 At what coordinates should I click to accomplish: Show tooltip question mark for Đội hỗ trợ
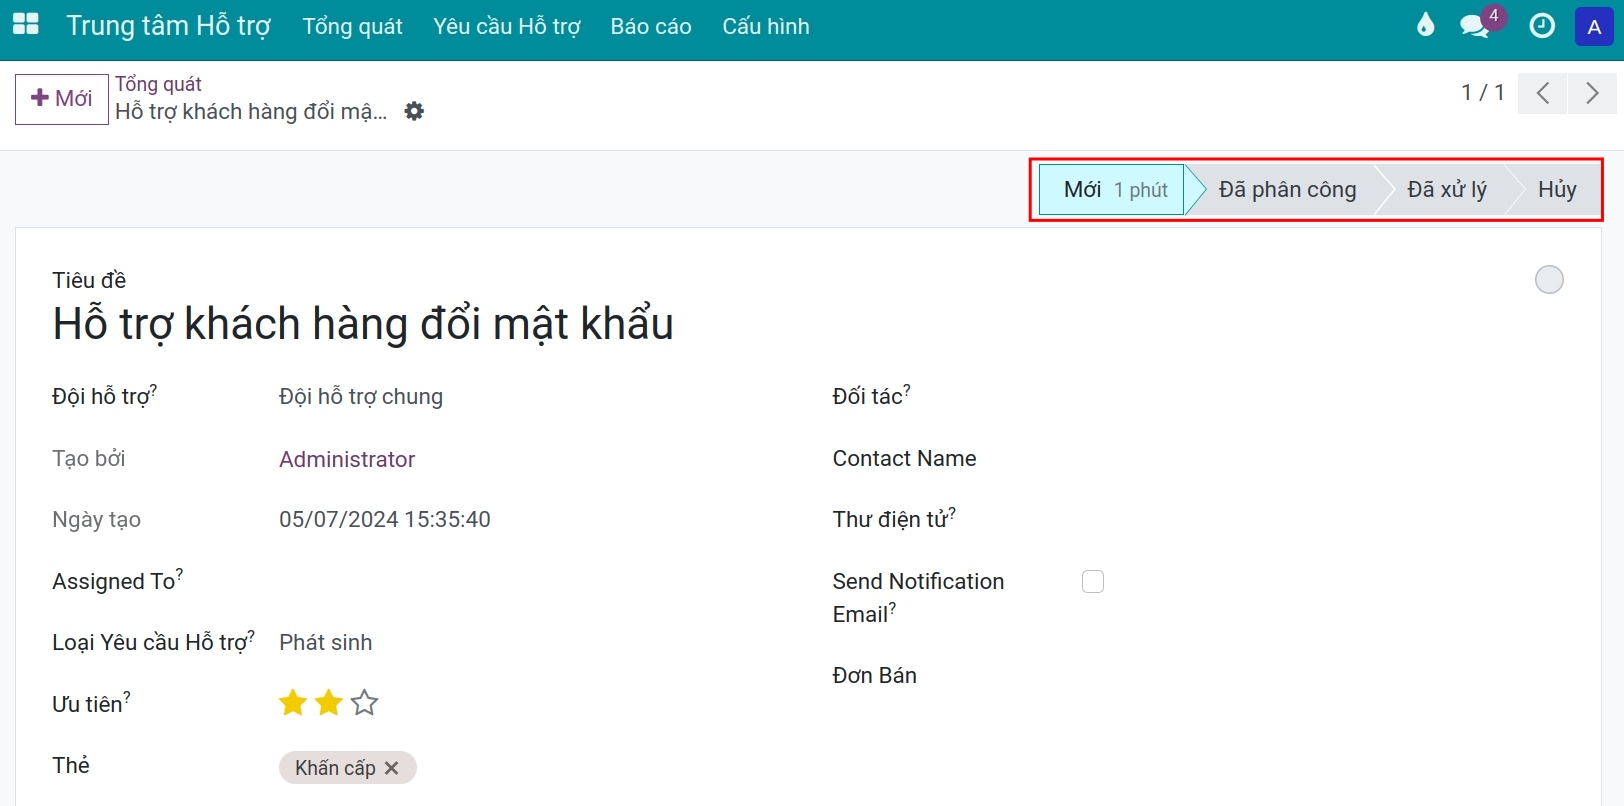[x=153, y=389]
